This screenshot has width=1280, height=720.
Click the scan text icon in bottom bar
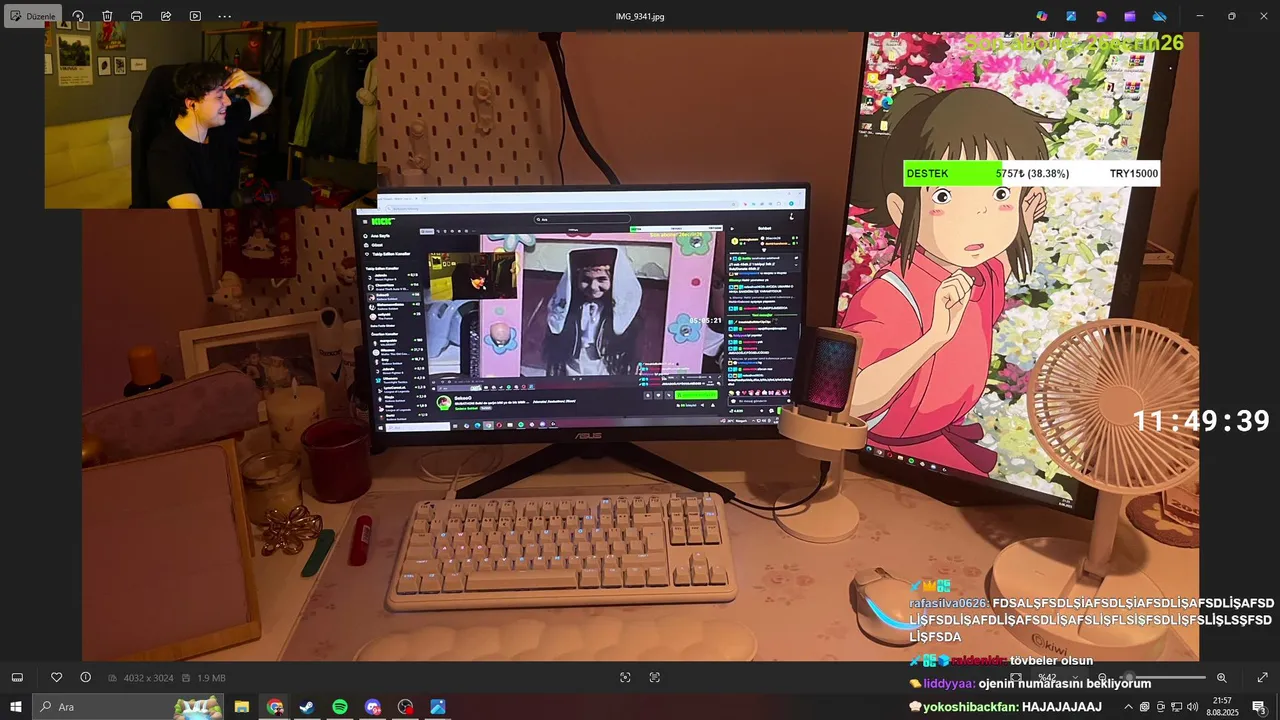pyautogui.click(x=655, y=677)
